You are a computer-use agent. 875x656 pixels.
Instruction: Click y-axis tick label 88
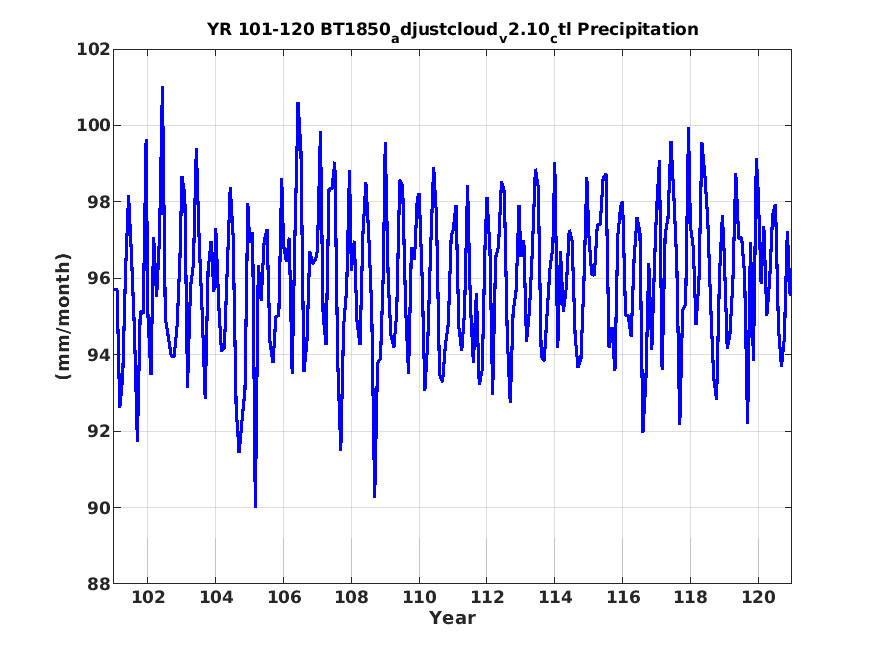pyautogui.click(x=99, y=584)
